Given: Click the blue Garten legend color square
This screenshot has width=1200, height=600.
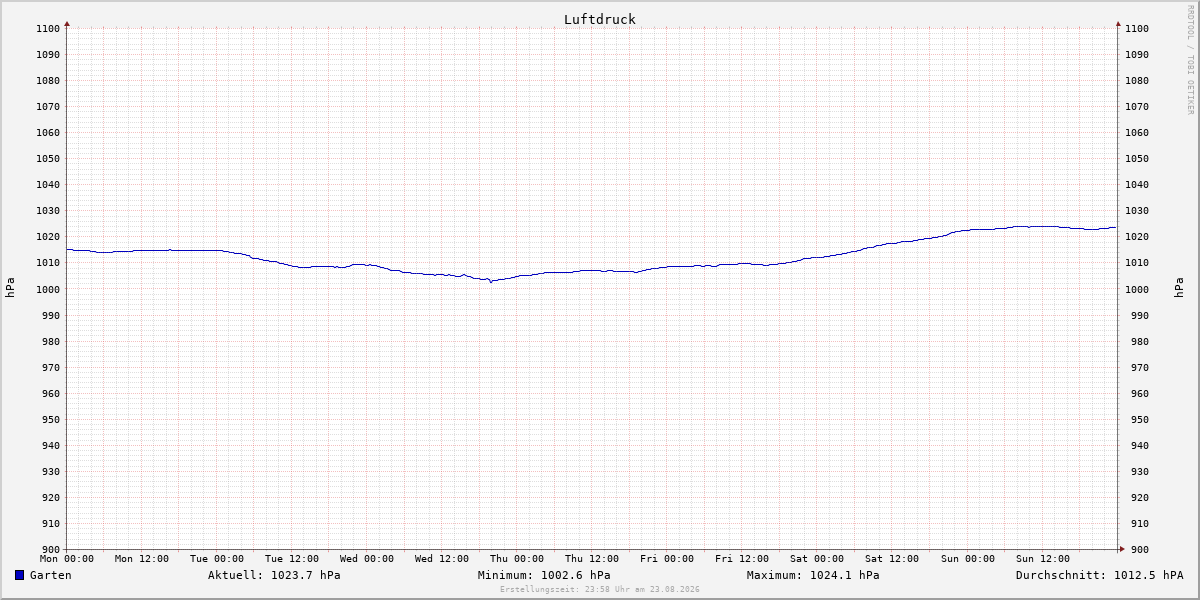Looking at the screenshot, I should [19, 575].
